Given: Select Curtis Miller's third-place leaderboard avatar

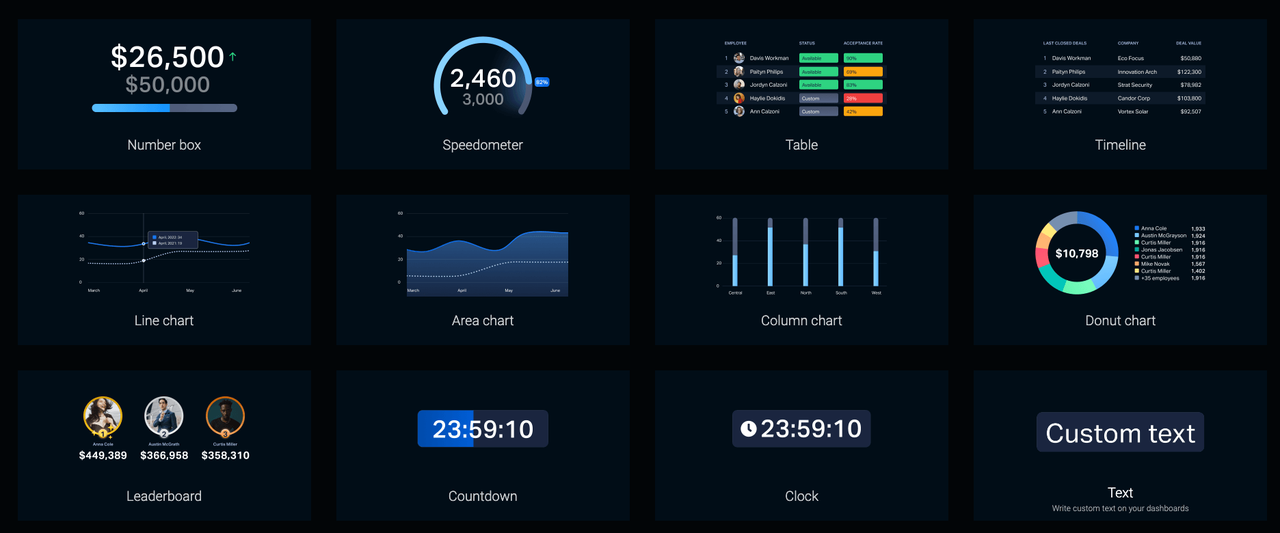Looking at the screenshot, I should (x=225, y=416).
